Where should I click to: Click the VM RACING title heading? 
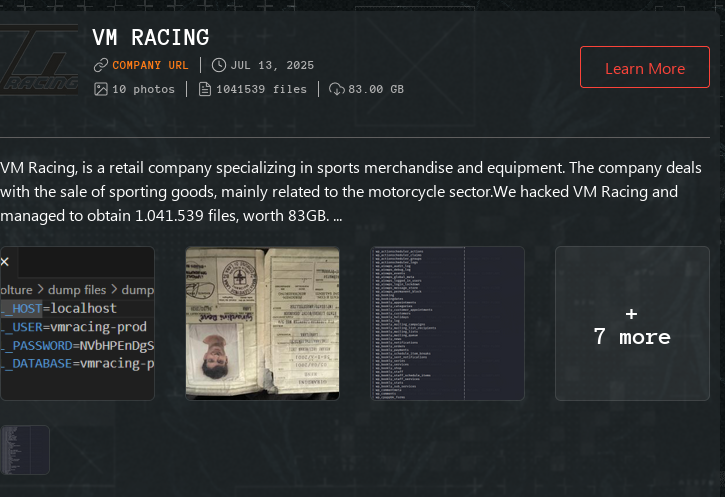coord(151,37)
